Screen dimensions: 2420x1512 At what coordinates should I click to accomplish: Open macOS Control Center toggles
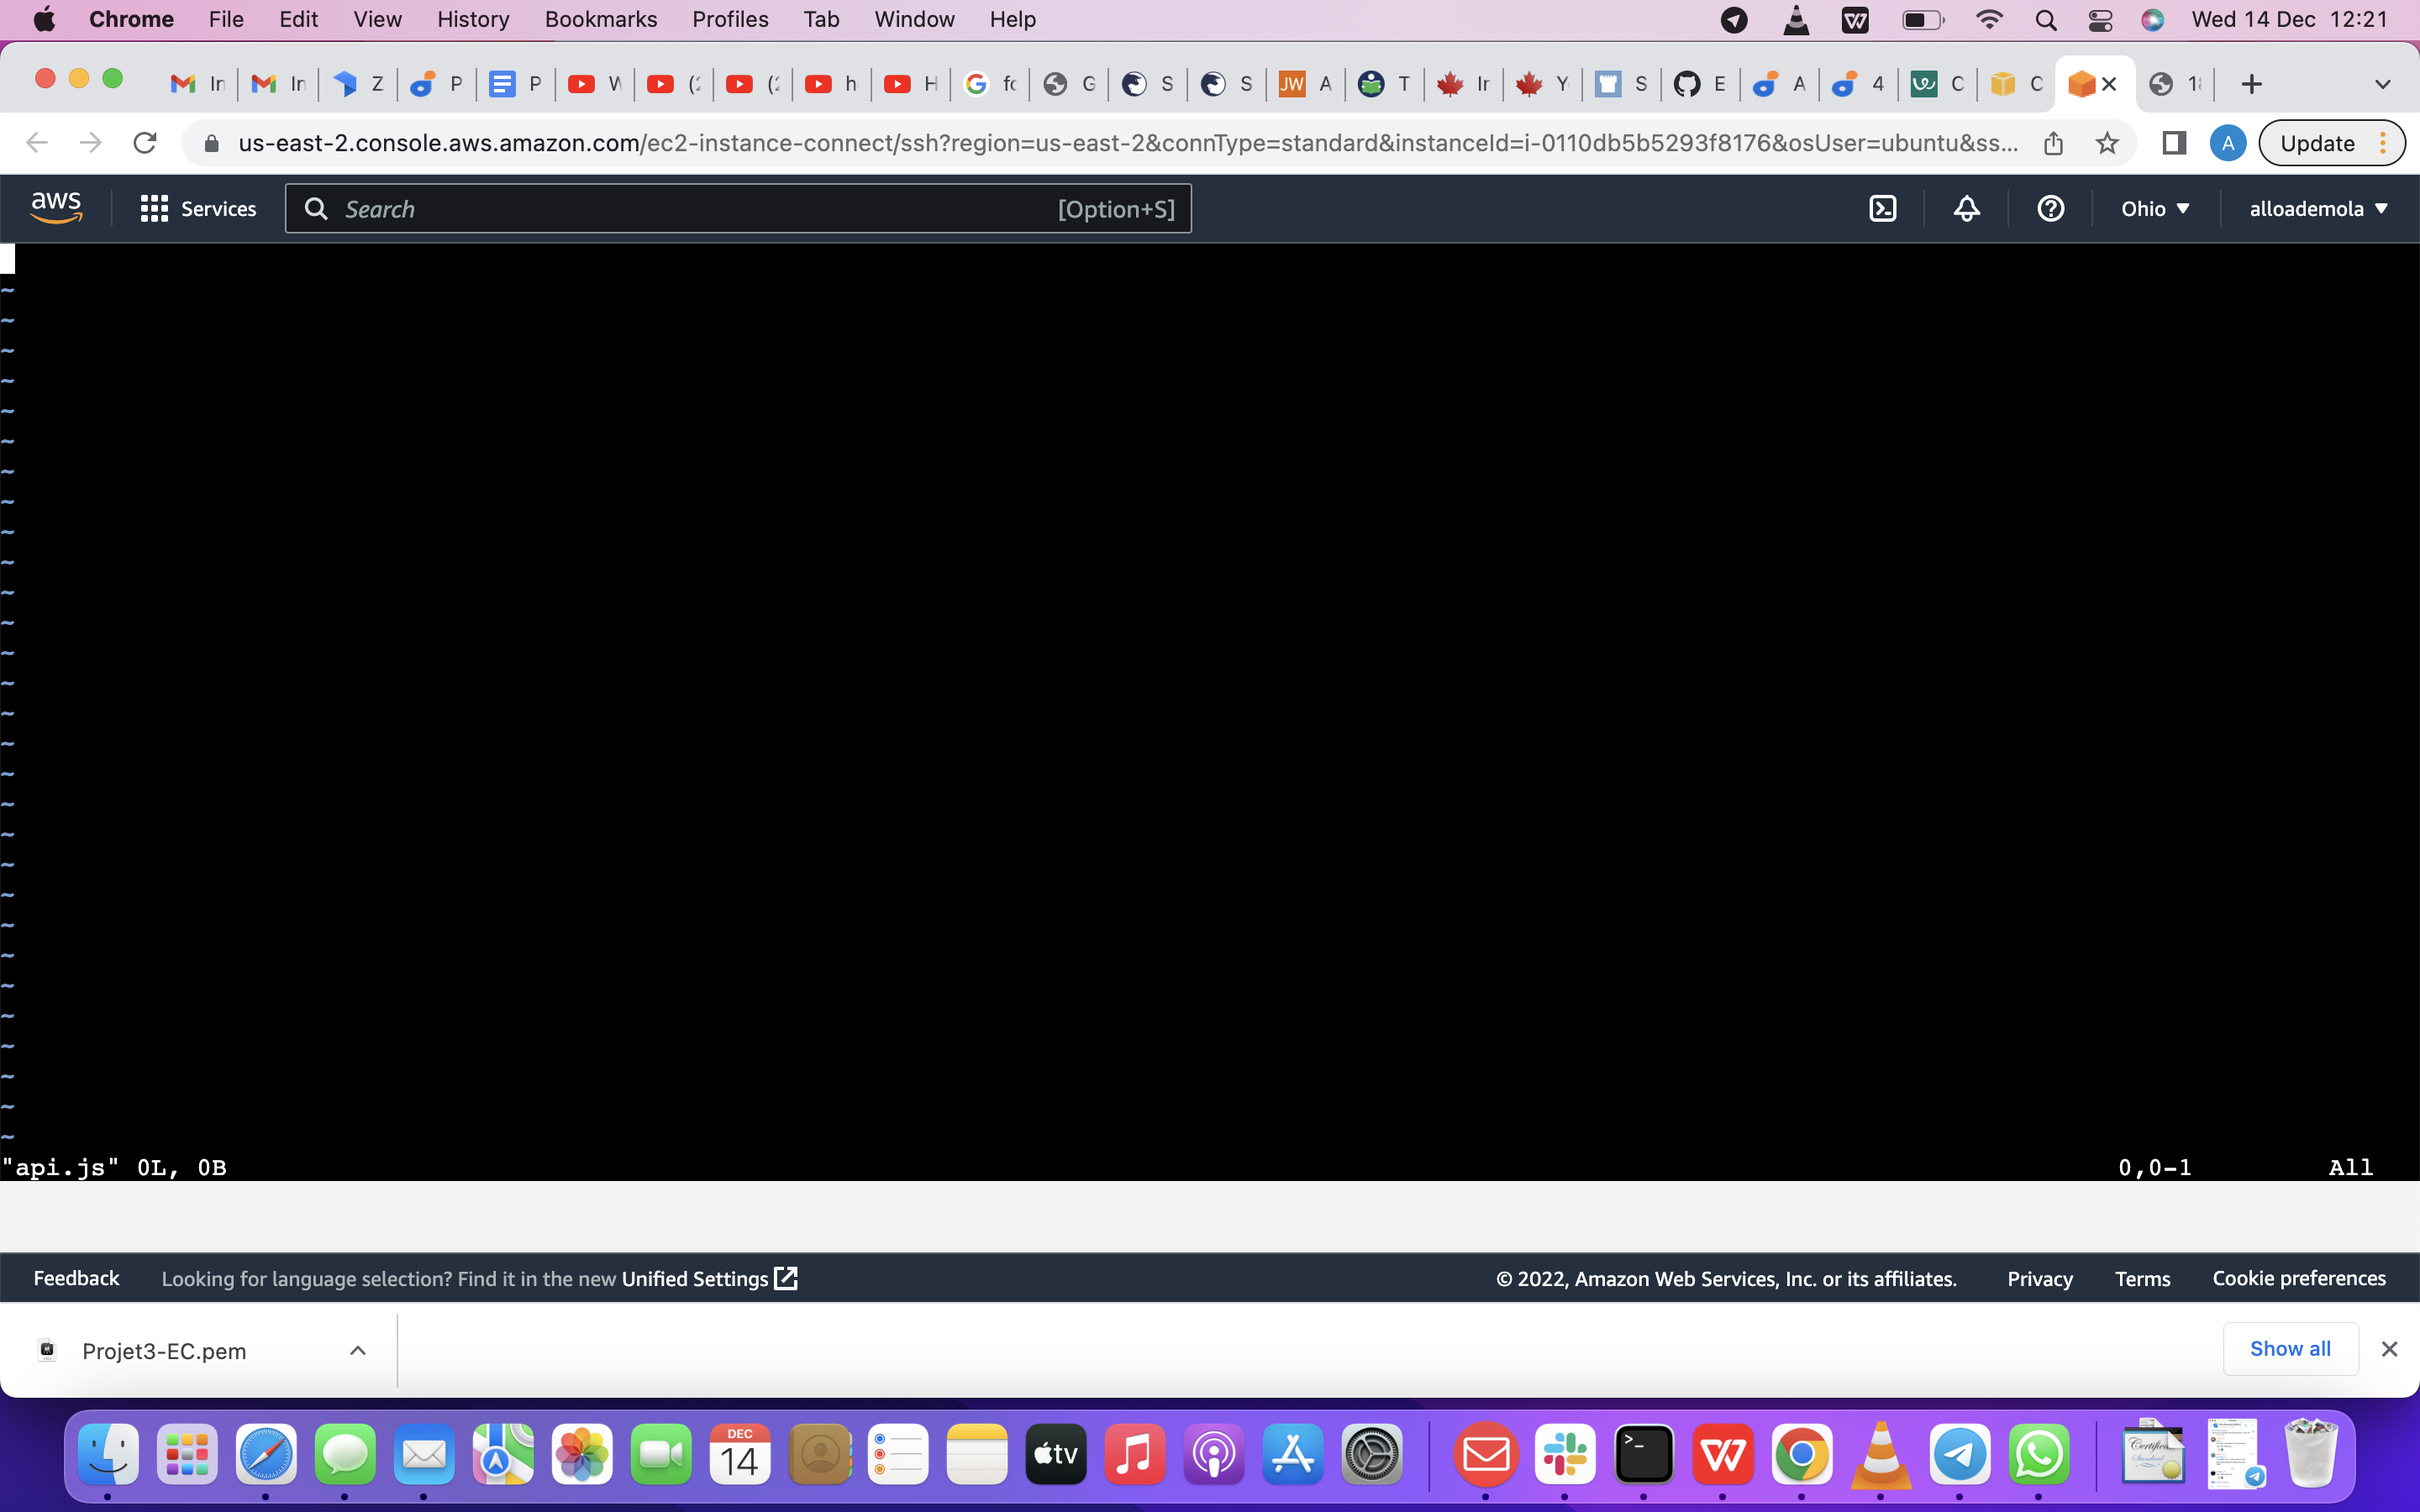[2099, 20]
